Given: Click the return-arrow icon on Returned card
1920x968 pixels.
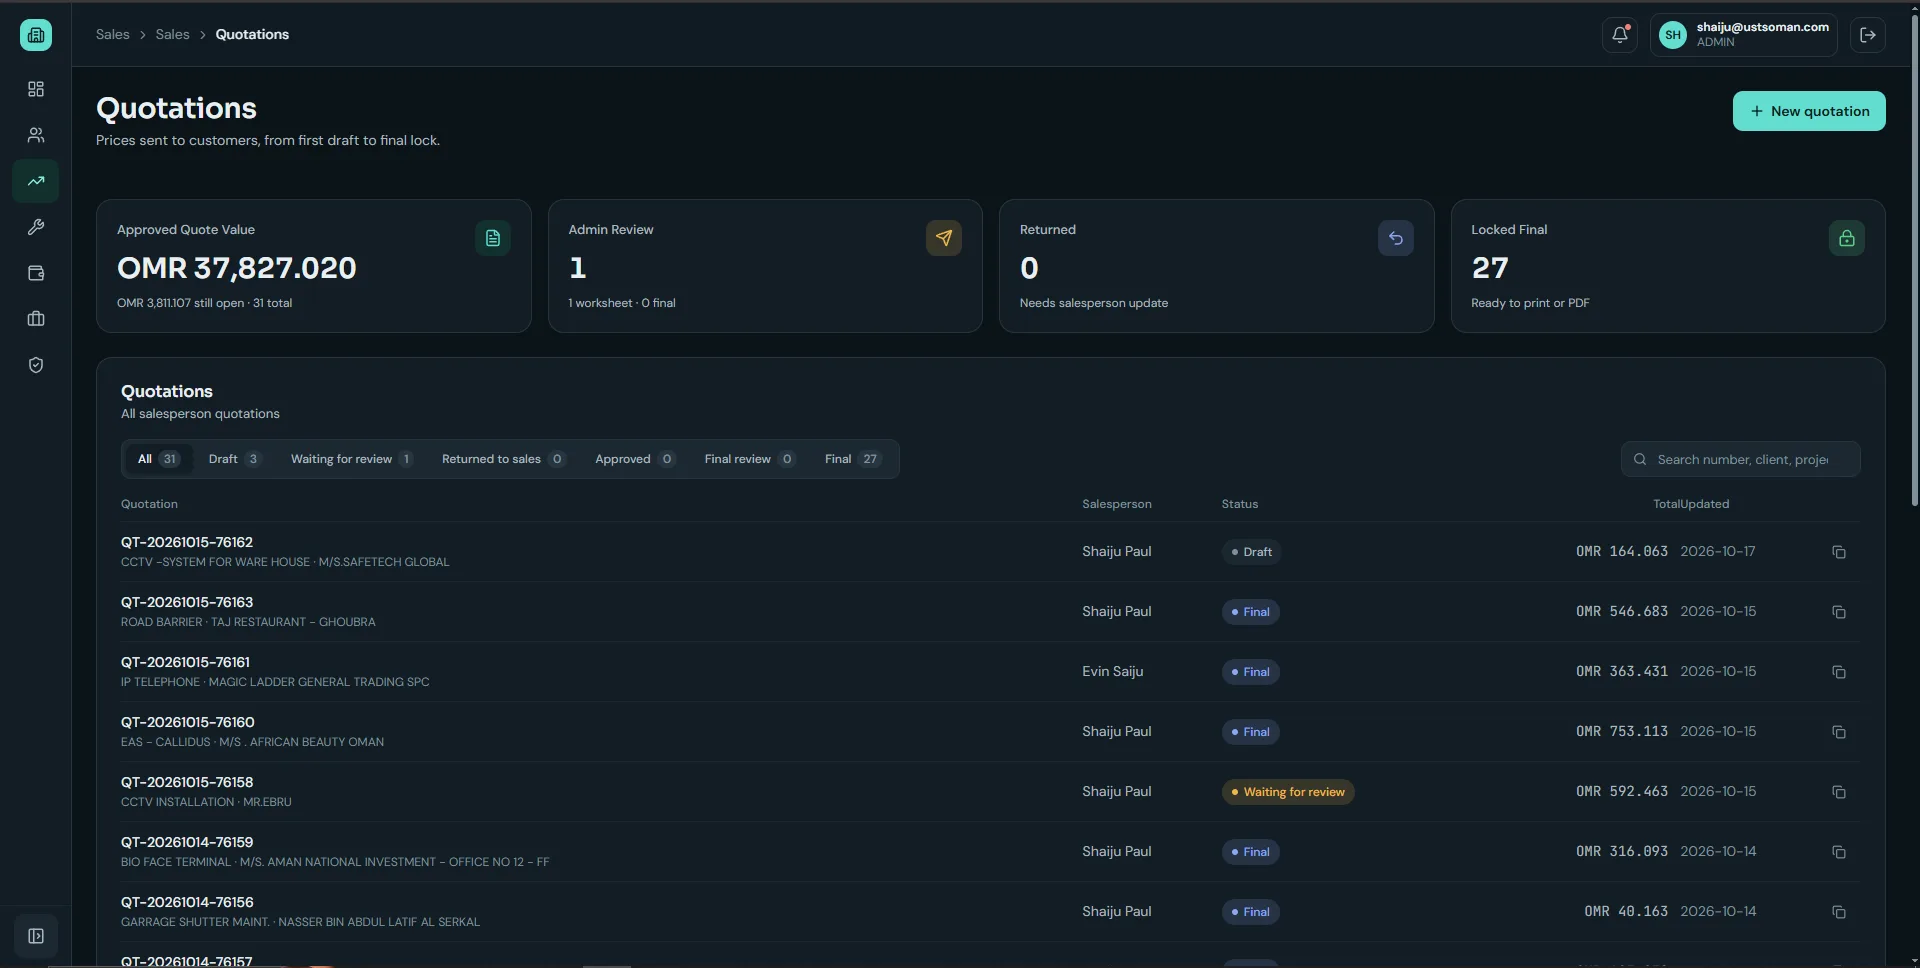Looking at the screenshot, I should pos(1396,238).
